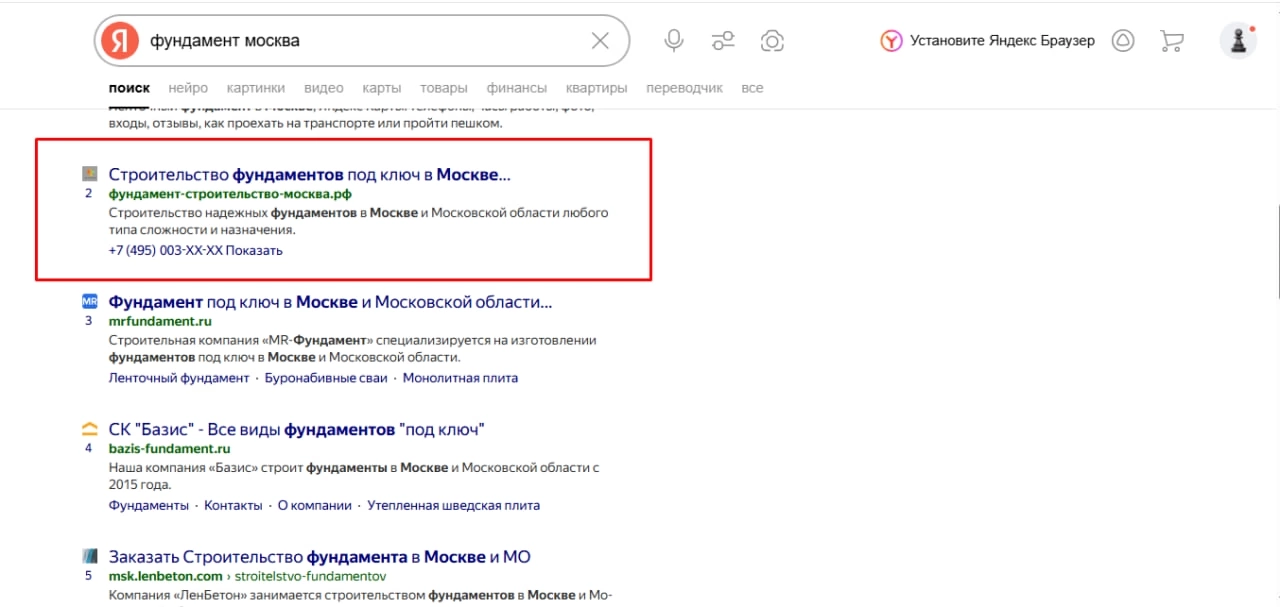The width and height of the screenshot is (1280, 607).
Task: Switch to the «нейро» tab
Action: [188, 88]
